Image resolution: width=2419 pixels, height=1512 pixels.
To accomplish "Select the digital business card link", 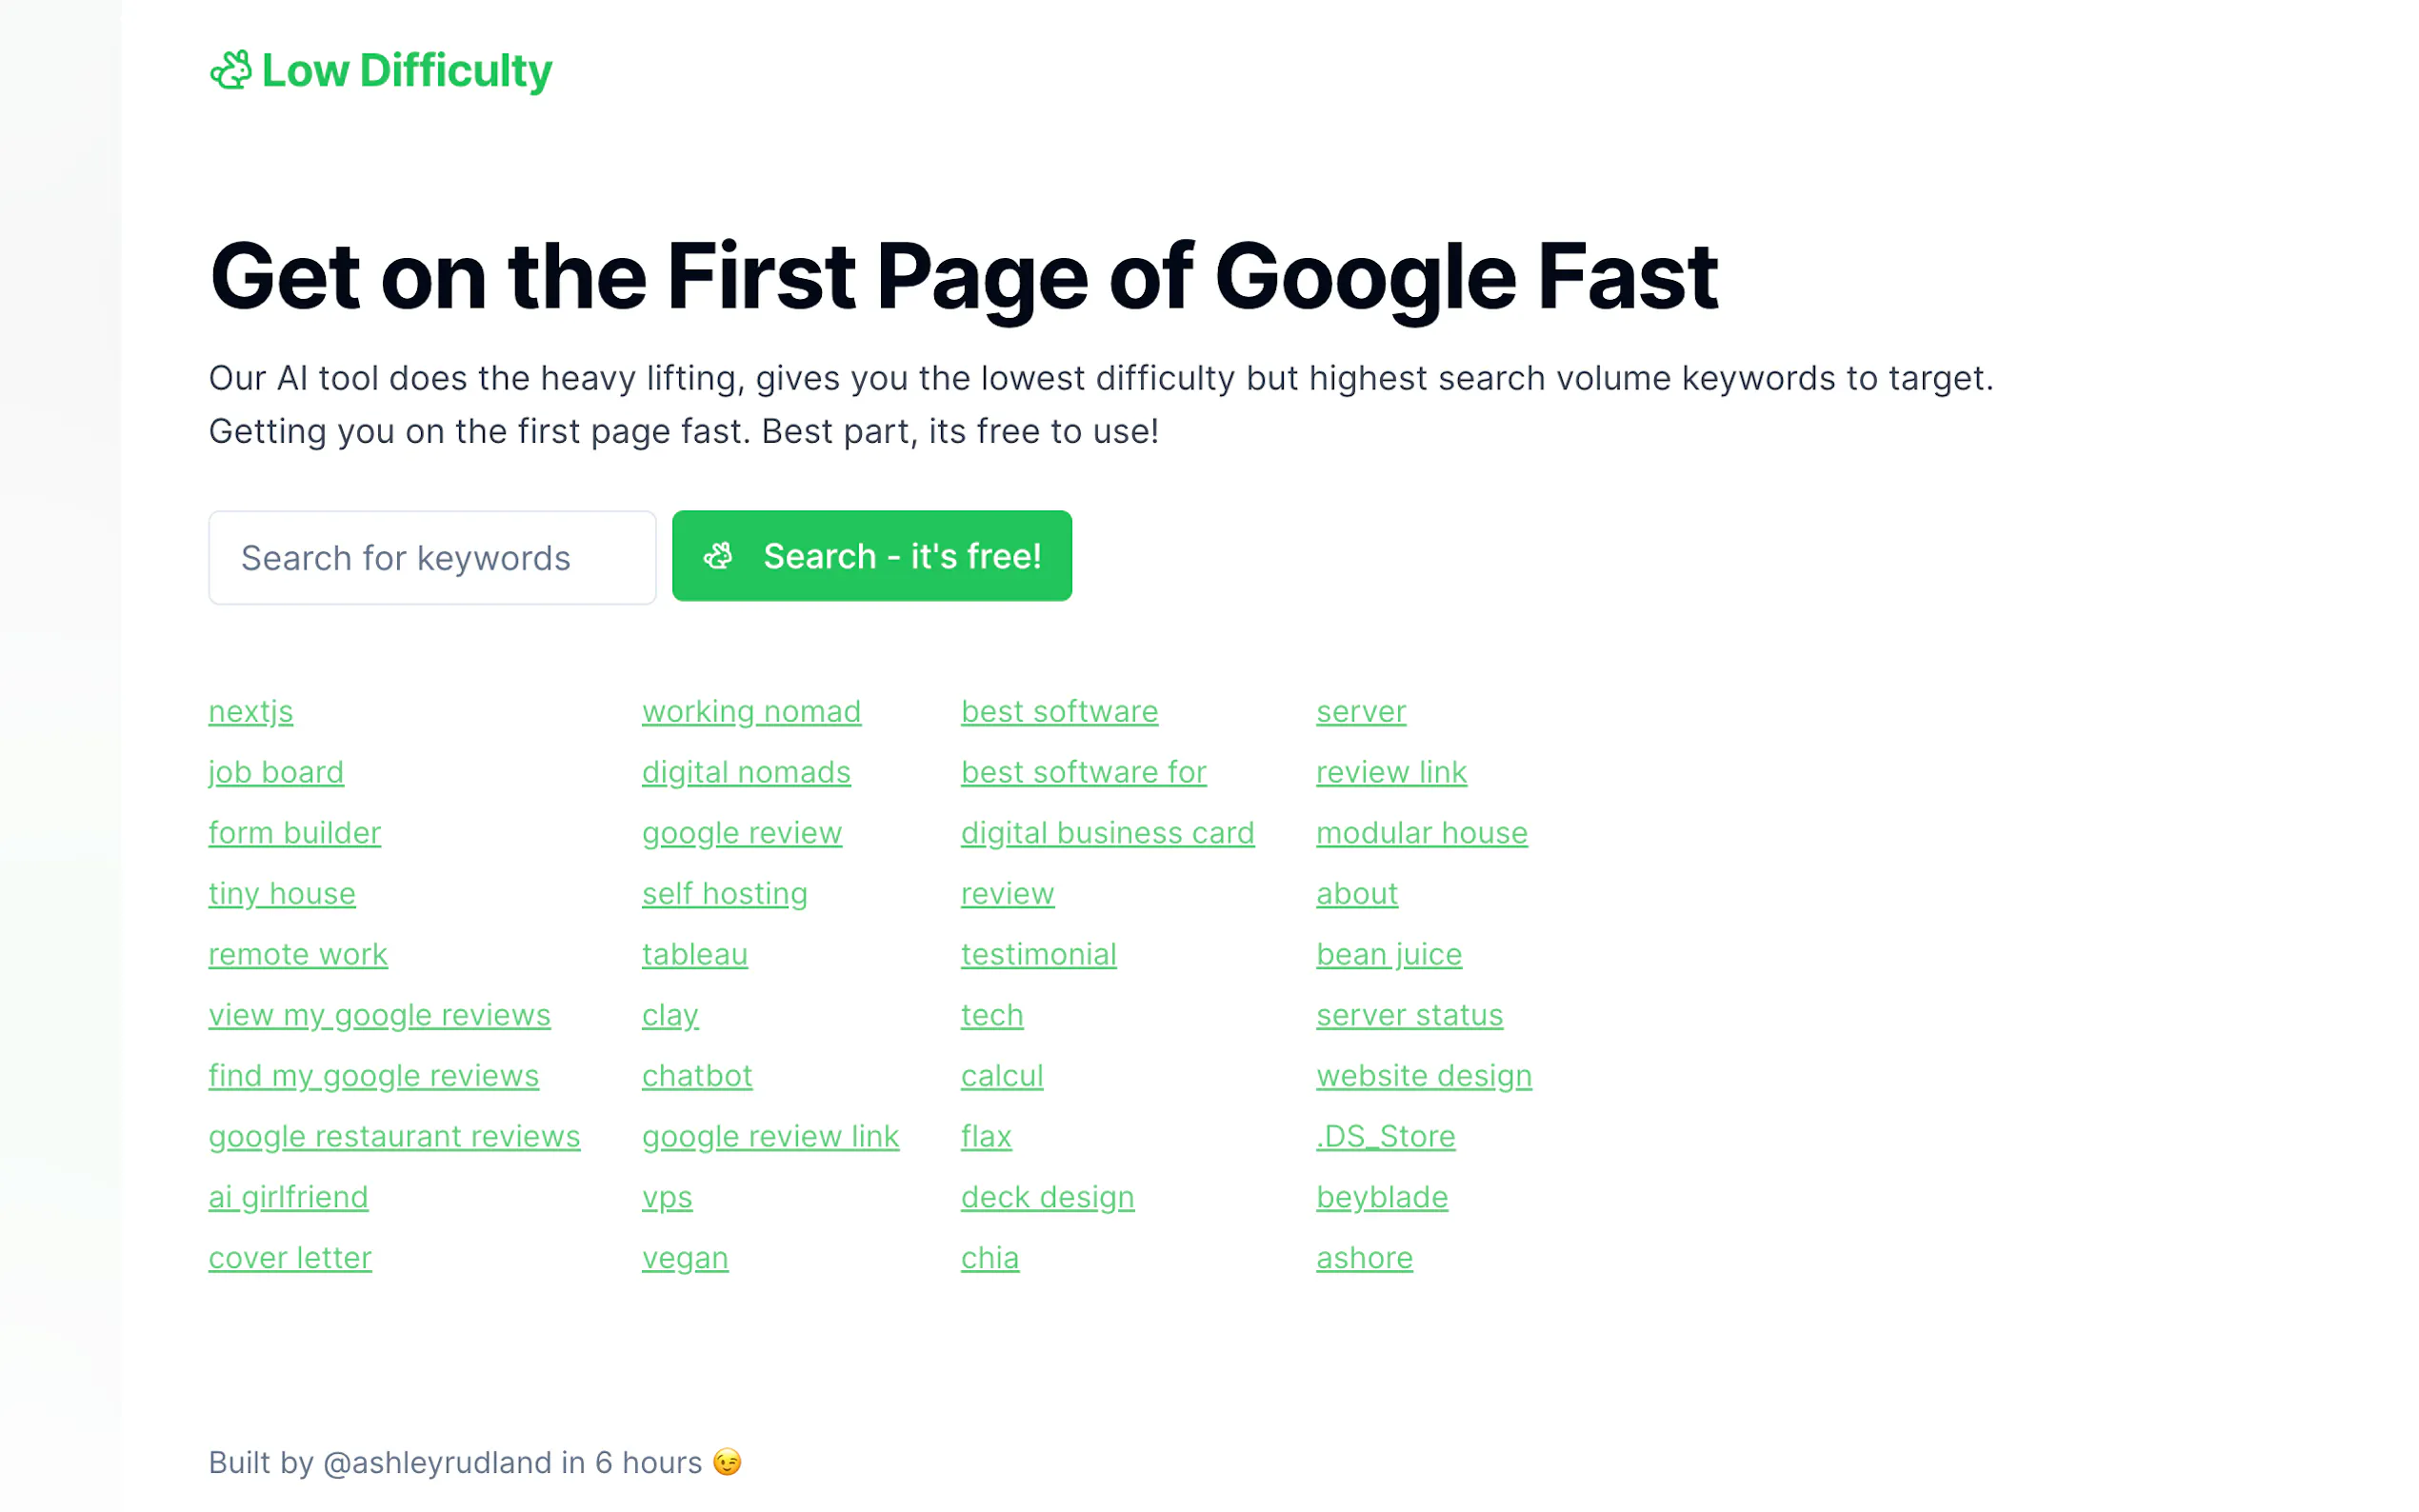I will point(1107,833).
